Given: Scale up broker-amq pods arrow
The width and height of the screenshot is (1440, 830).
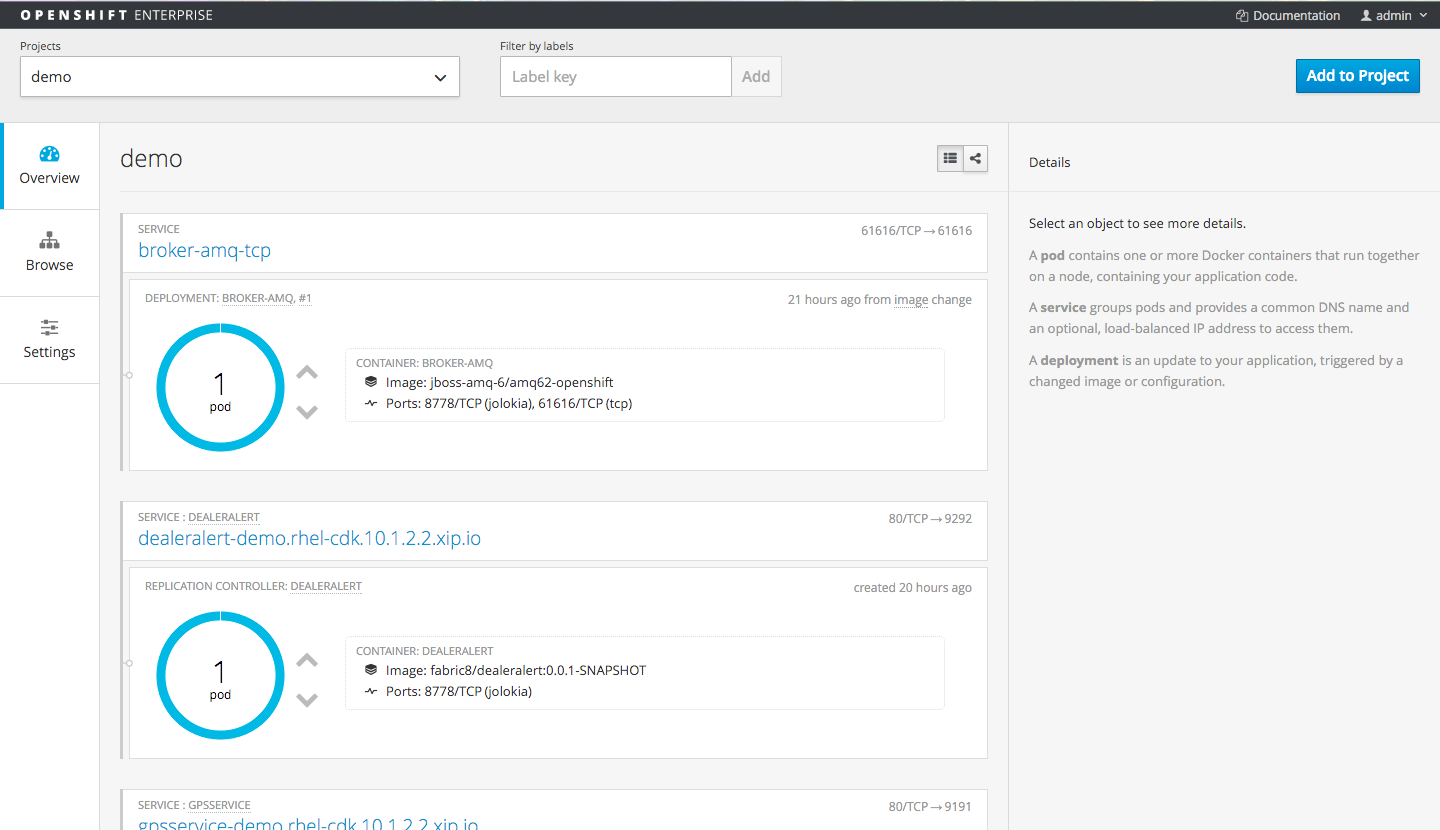Looking at the screenshot, I should point(307,373).
